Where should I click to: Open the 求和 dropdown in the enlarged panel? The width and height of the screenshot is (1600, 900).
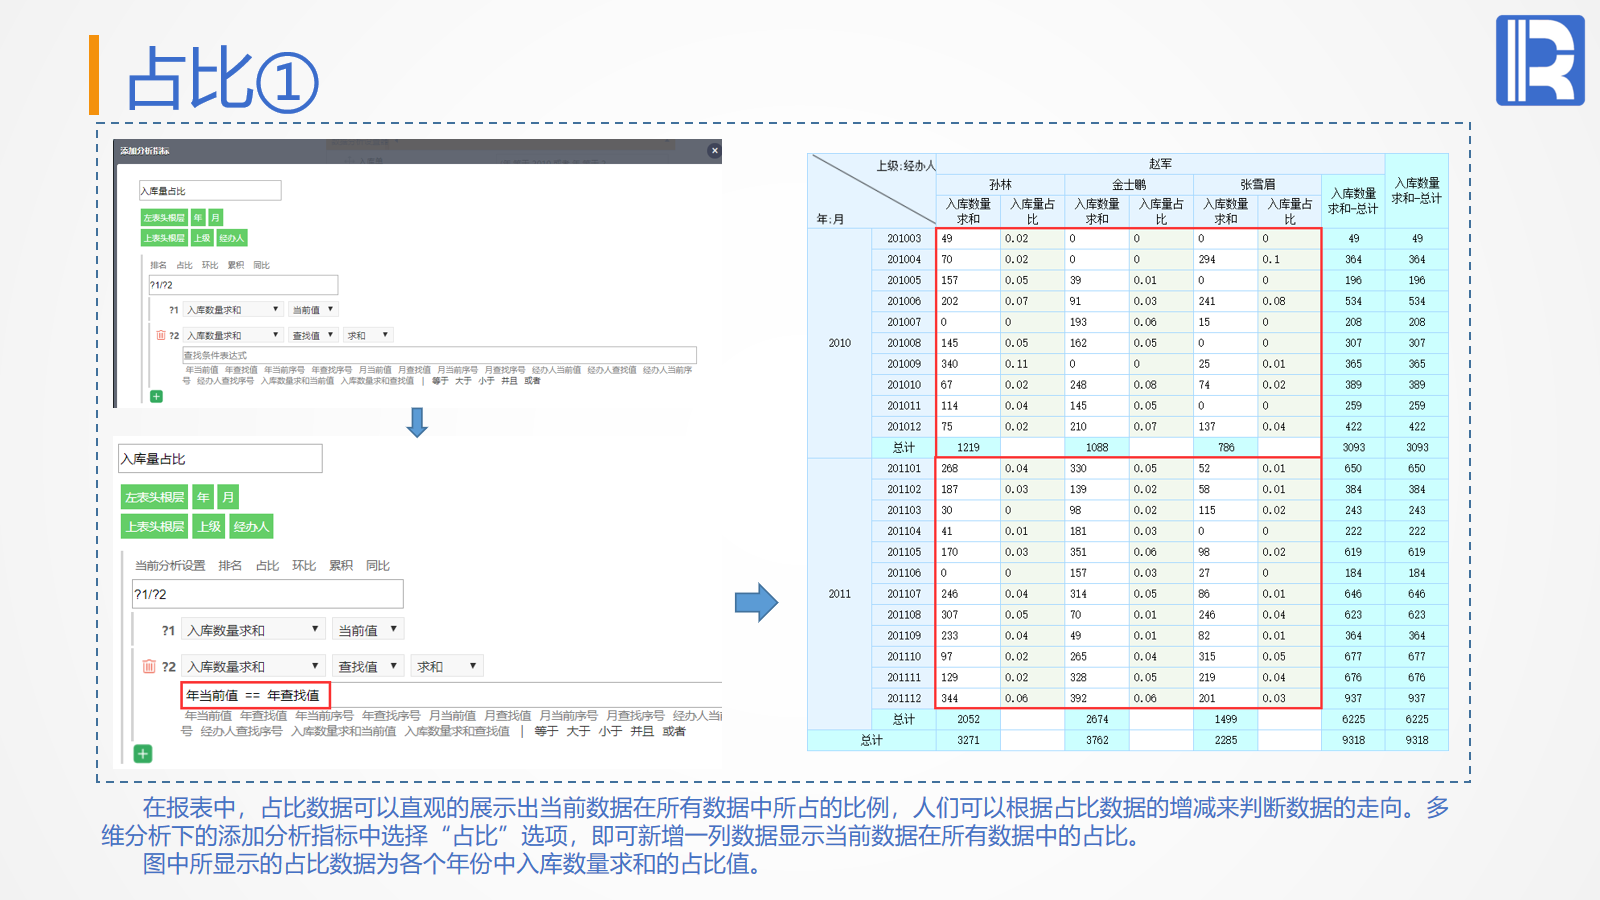[x=447, y=666]
